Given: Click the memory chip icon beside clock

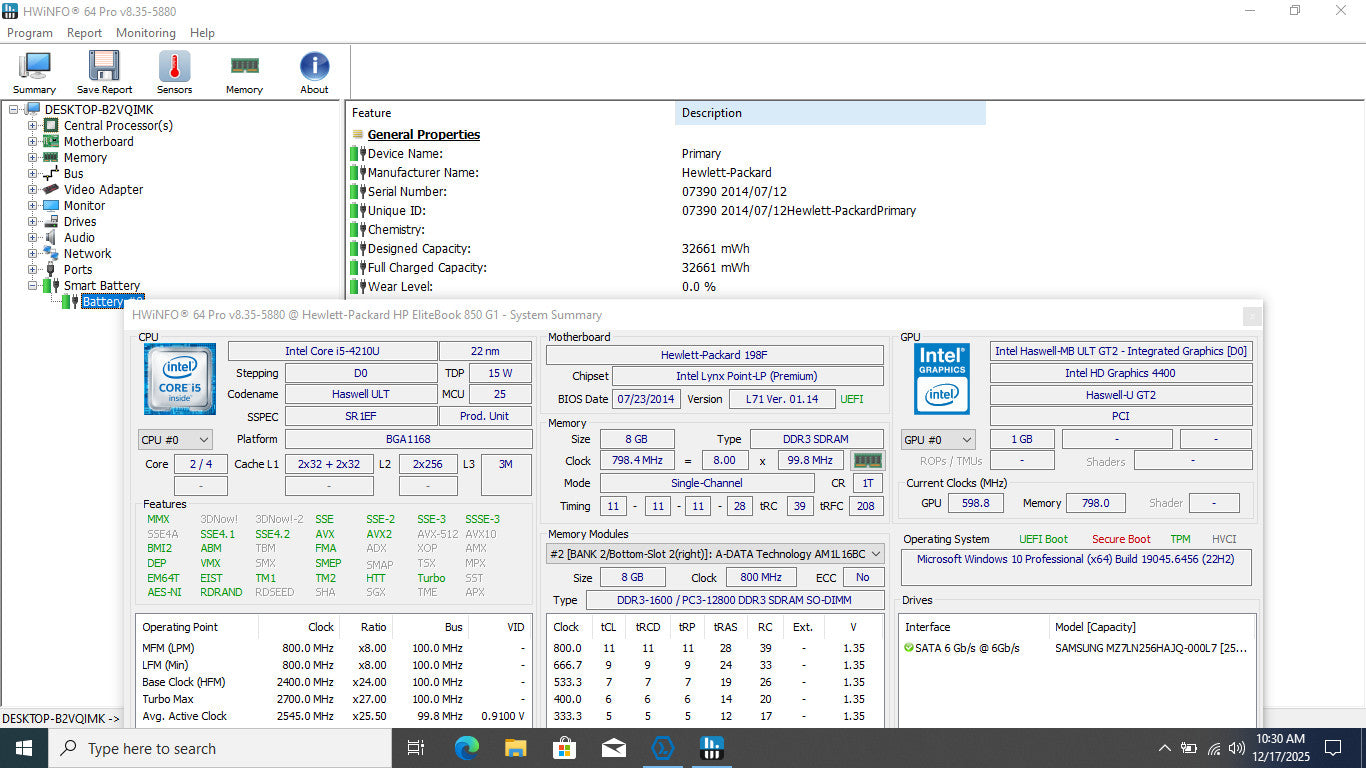Looking at the screenshot, I should click(867, 460).
